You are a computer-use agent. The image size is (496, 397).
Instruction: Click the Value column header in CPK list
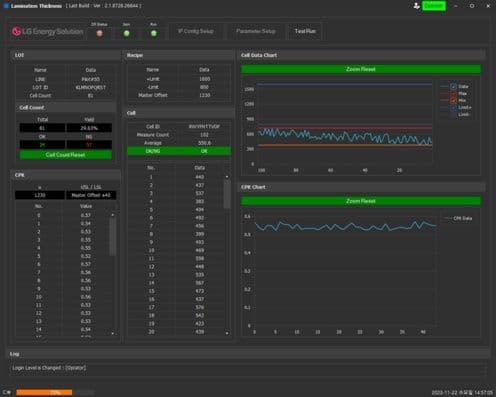point(86,206)
